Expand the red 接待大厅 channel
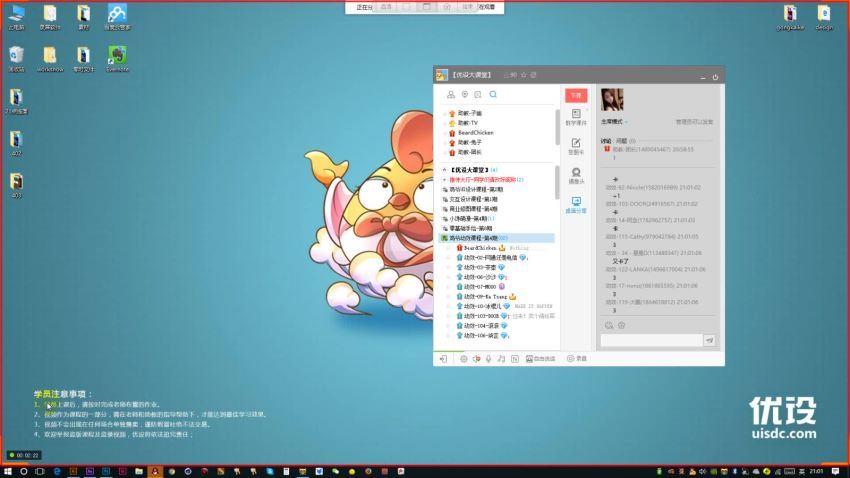The image size is (850, 478). coord(445,180)
